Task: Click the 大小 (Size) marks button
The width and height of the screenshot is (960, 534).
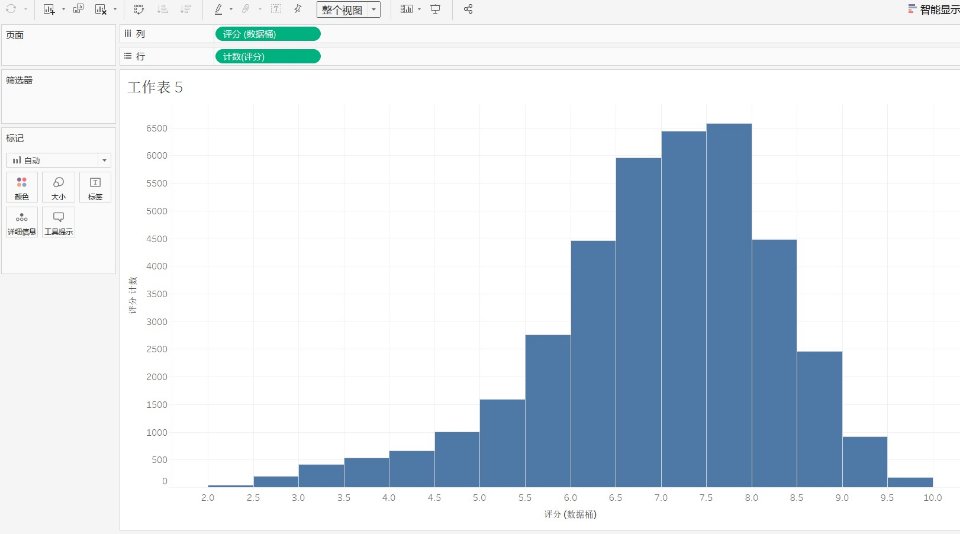Action: [58, 187]
